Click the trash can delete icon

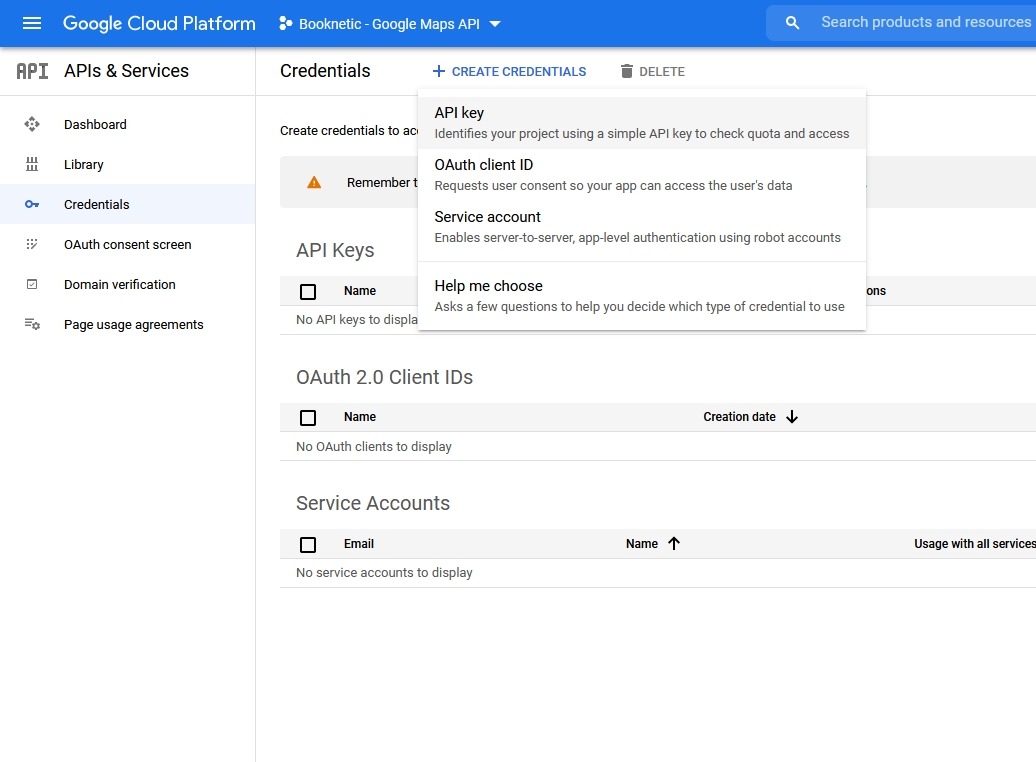point(627,71)
